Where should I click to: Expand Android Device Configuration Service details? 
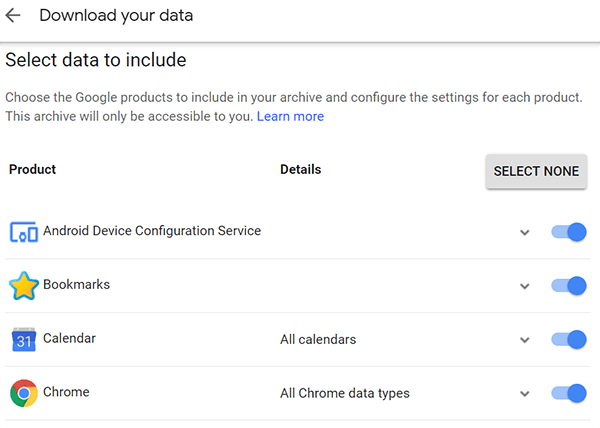524,233
